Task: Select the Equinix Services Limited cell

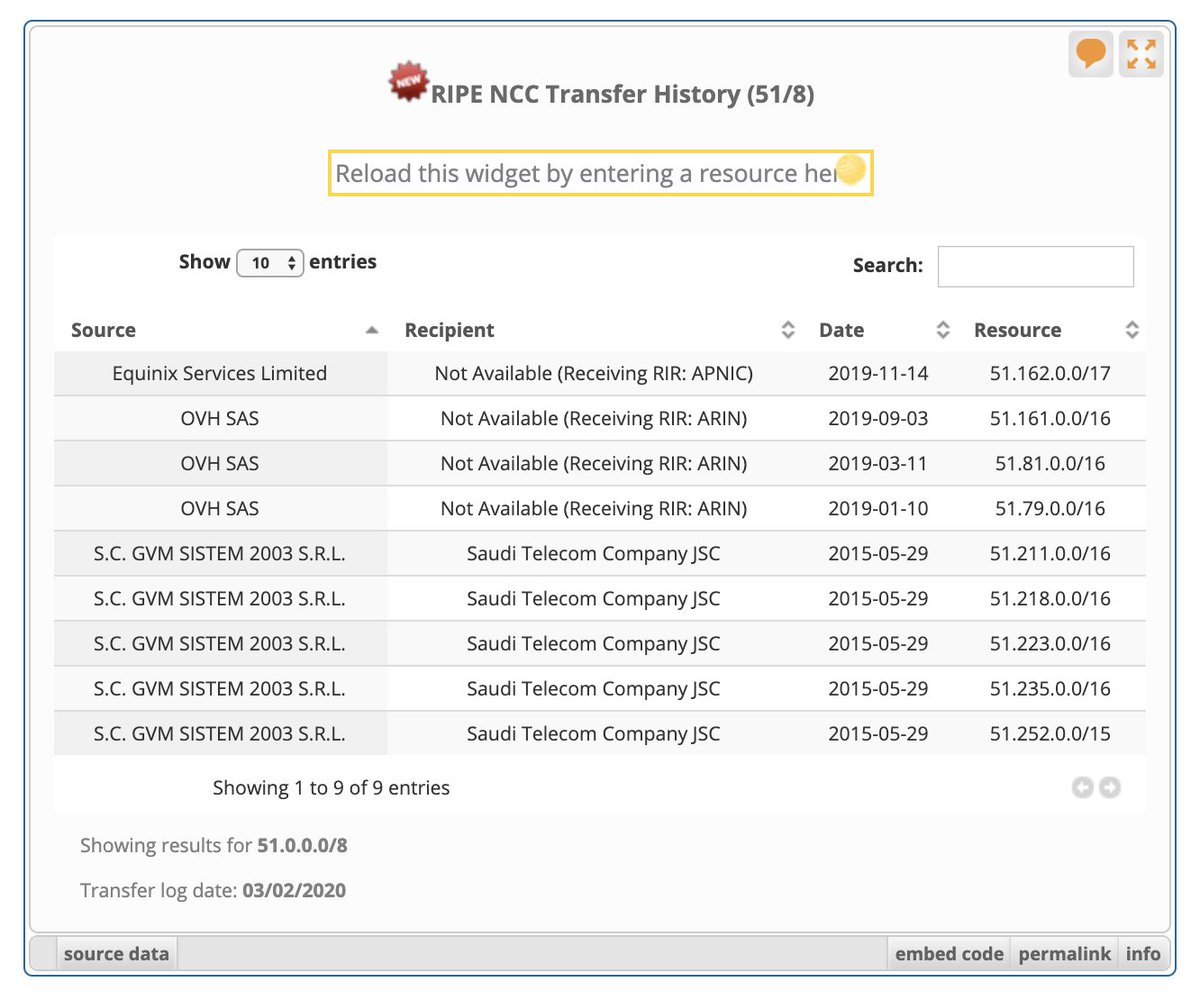Action: [x=220, y=373]
